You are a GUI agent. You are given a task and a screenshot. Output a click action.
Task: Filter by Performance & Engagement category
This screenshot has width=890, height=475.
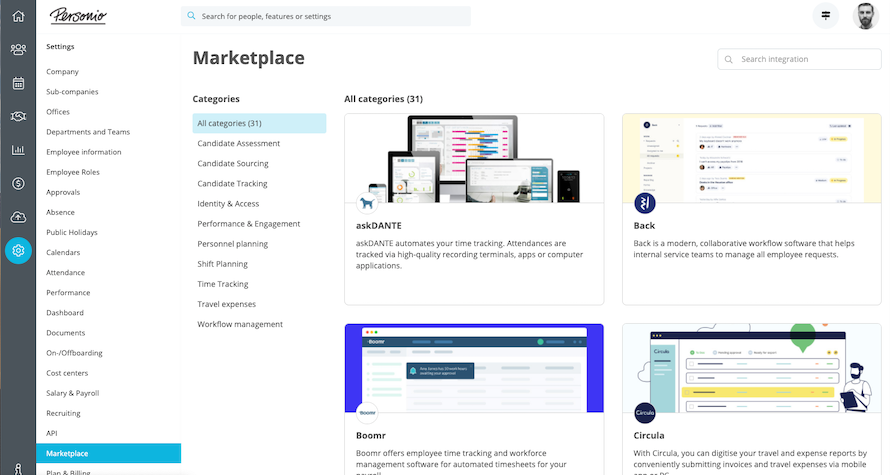pyautogui.click(x=249, y=224)
